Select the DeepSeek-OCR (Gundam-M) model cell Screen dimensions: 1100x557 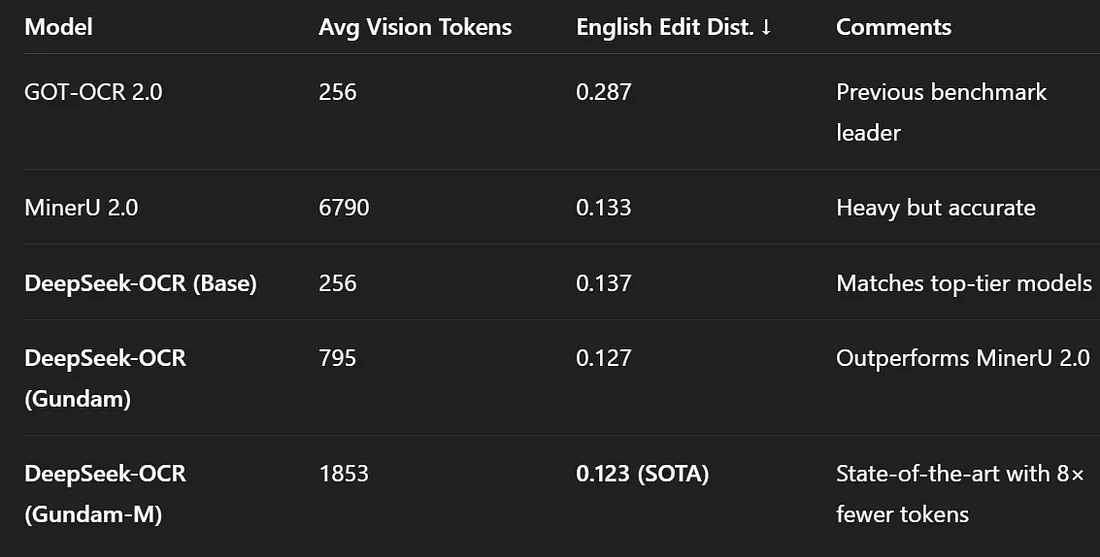coord(105,493)
